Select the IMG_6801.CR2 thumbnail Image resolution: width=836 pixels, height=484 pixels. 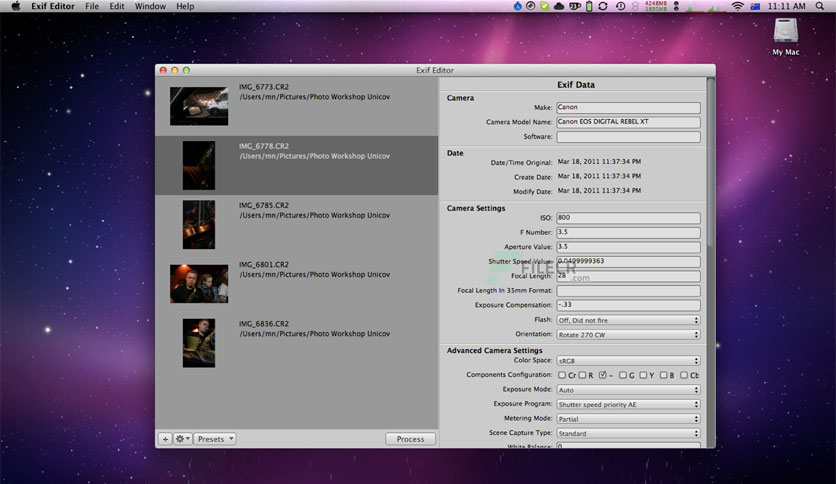[199, 284]
